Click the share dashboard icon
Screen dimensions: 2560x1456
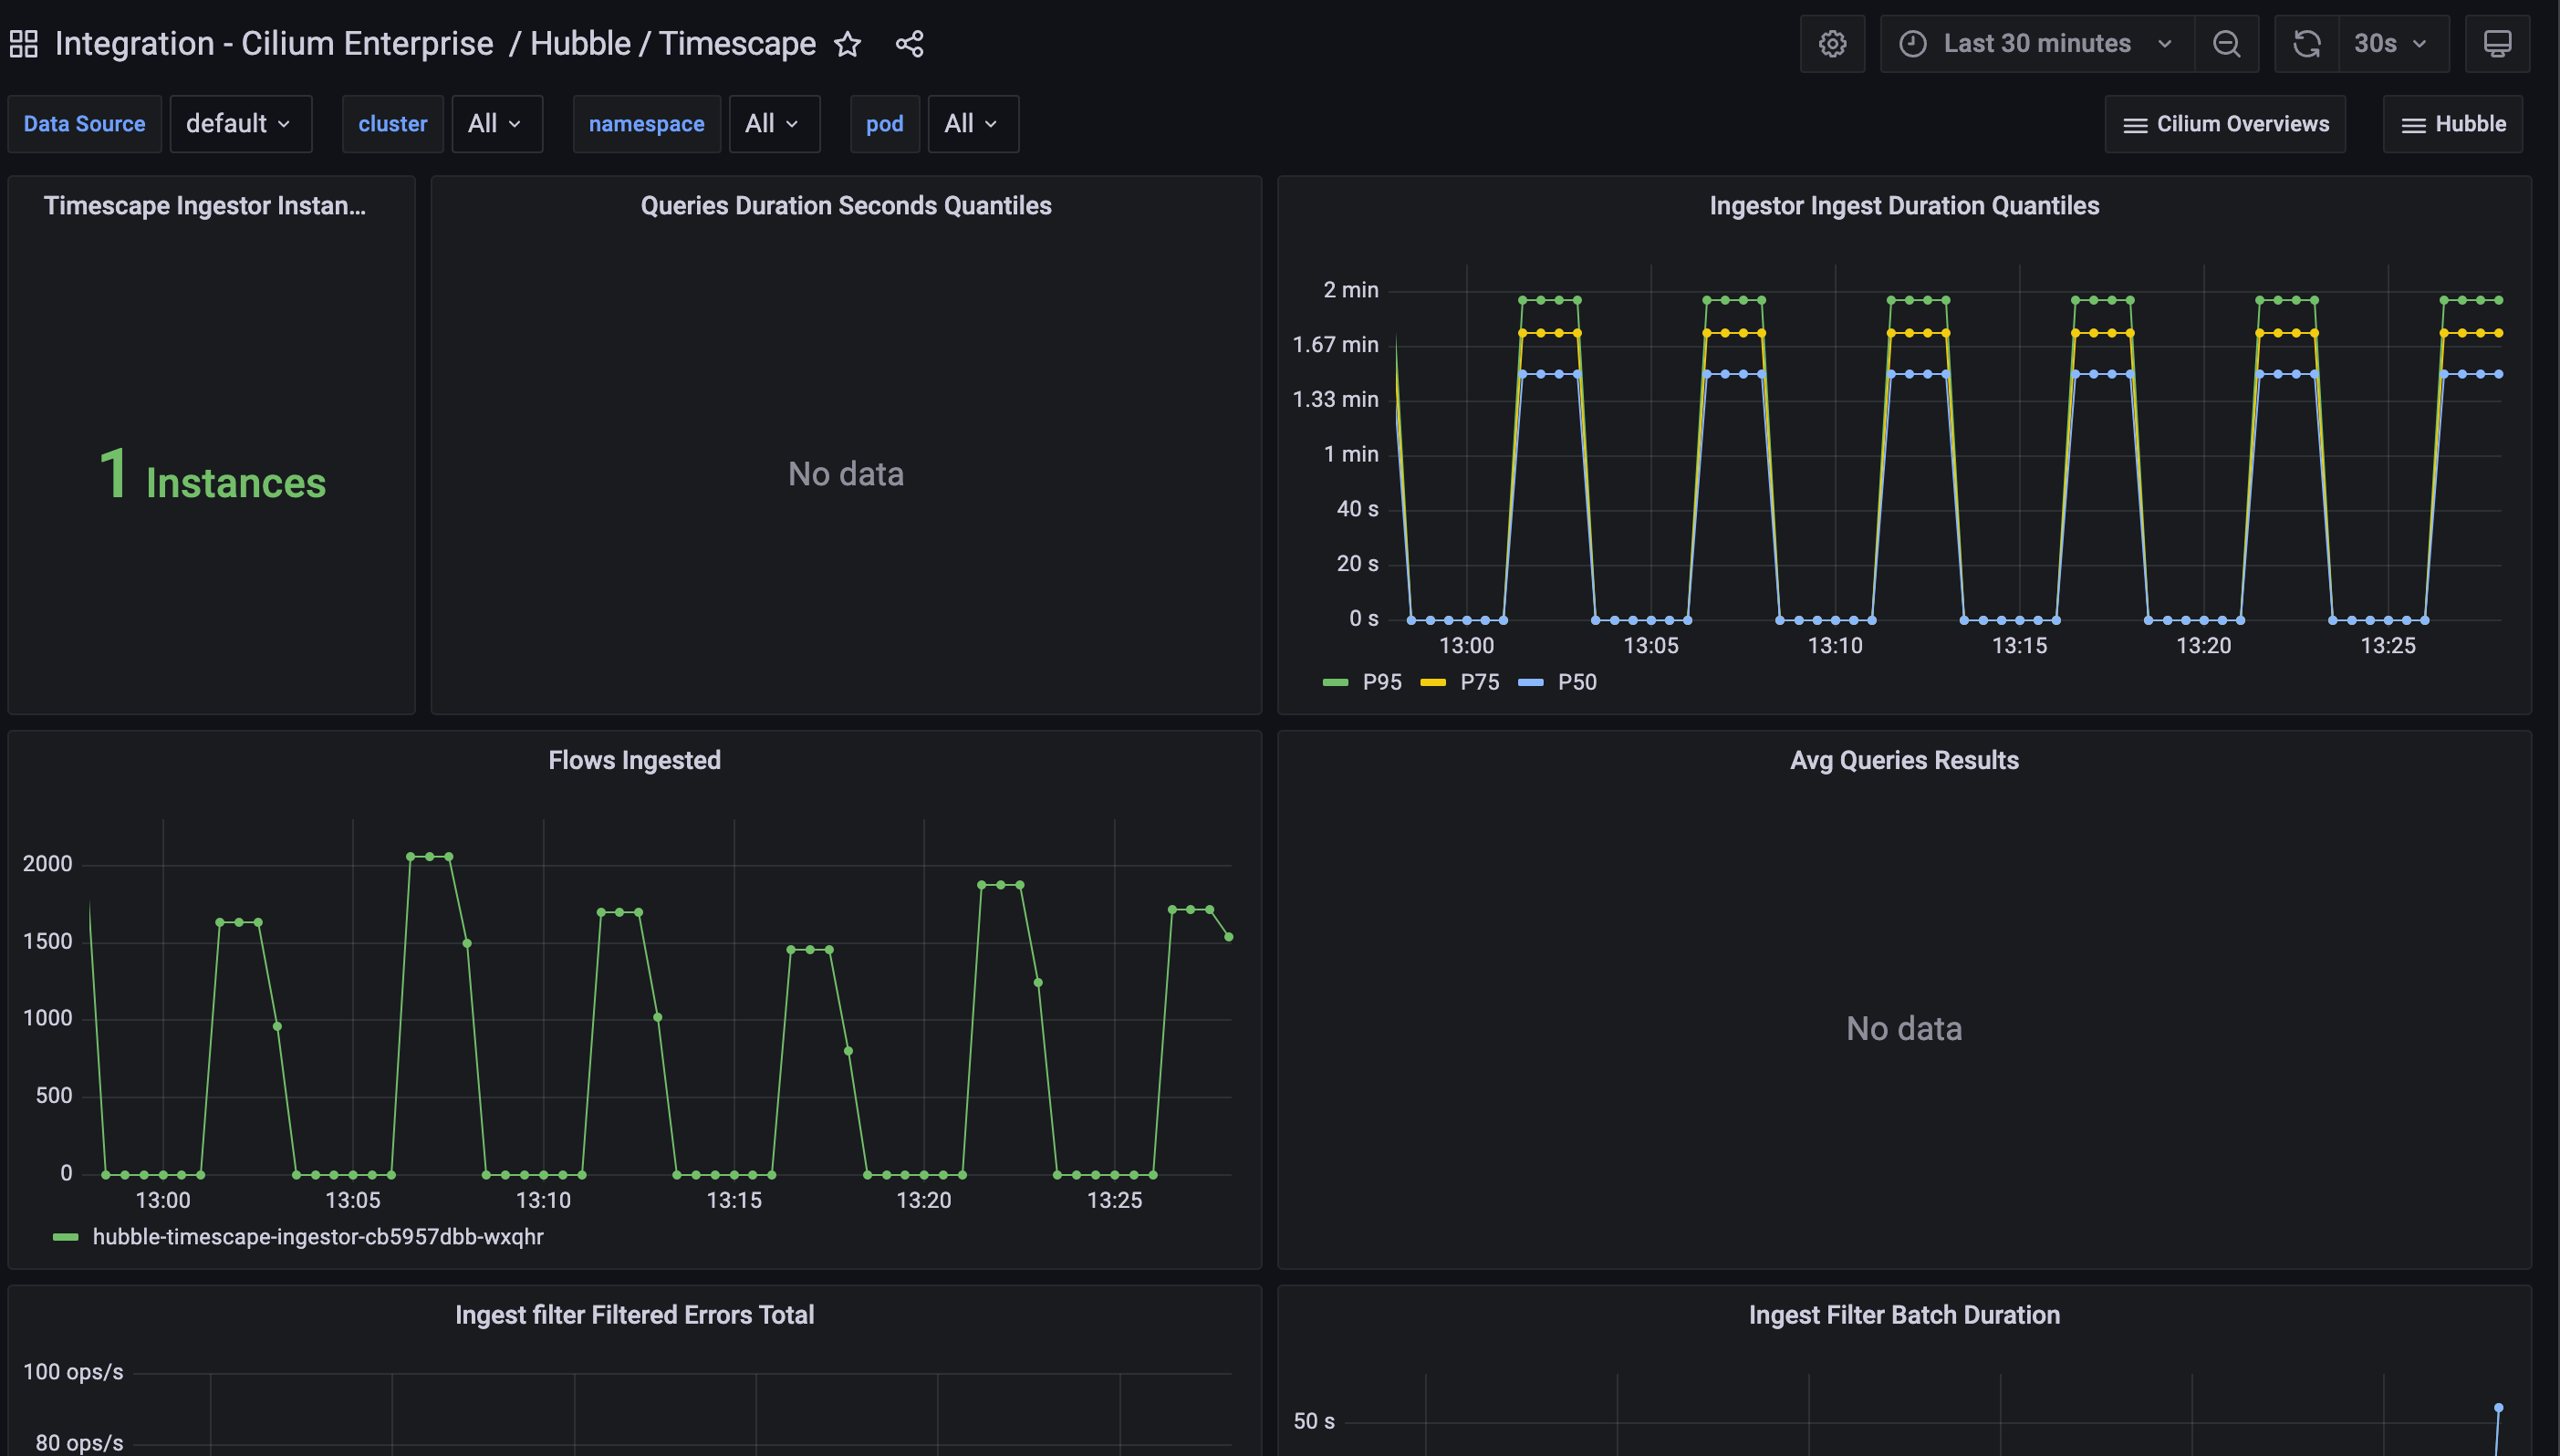(909, 44)
